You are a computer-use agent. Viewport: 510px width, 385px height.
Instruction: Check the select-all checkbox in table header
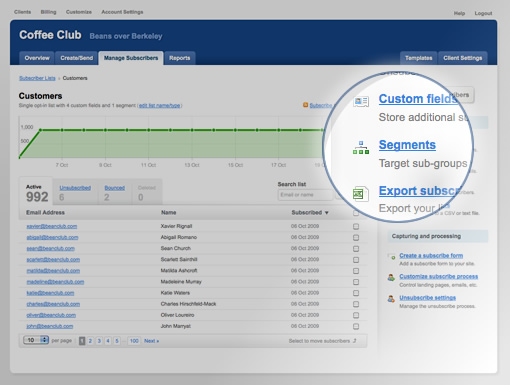[x=356, y=213]
